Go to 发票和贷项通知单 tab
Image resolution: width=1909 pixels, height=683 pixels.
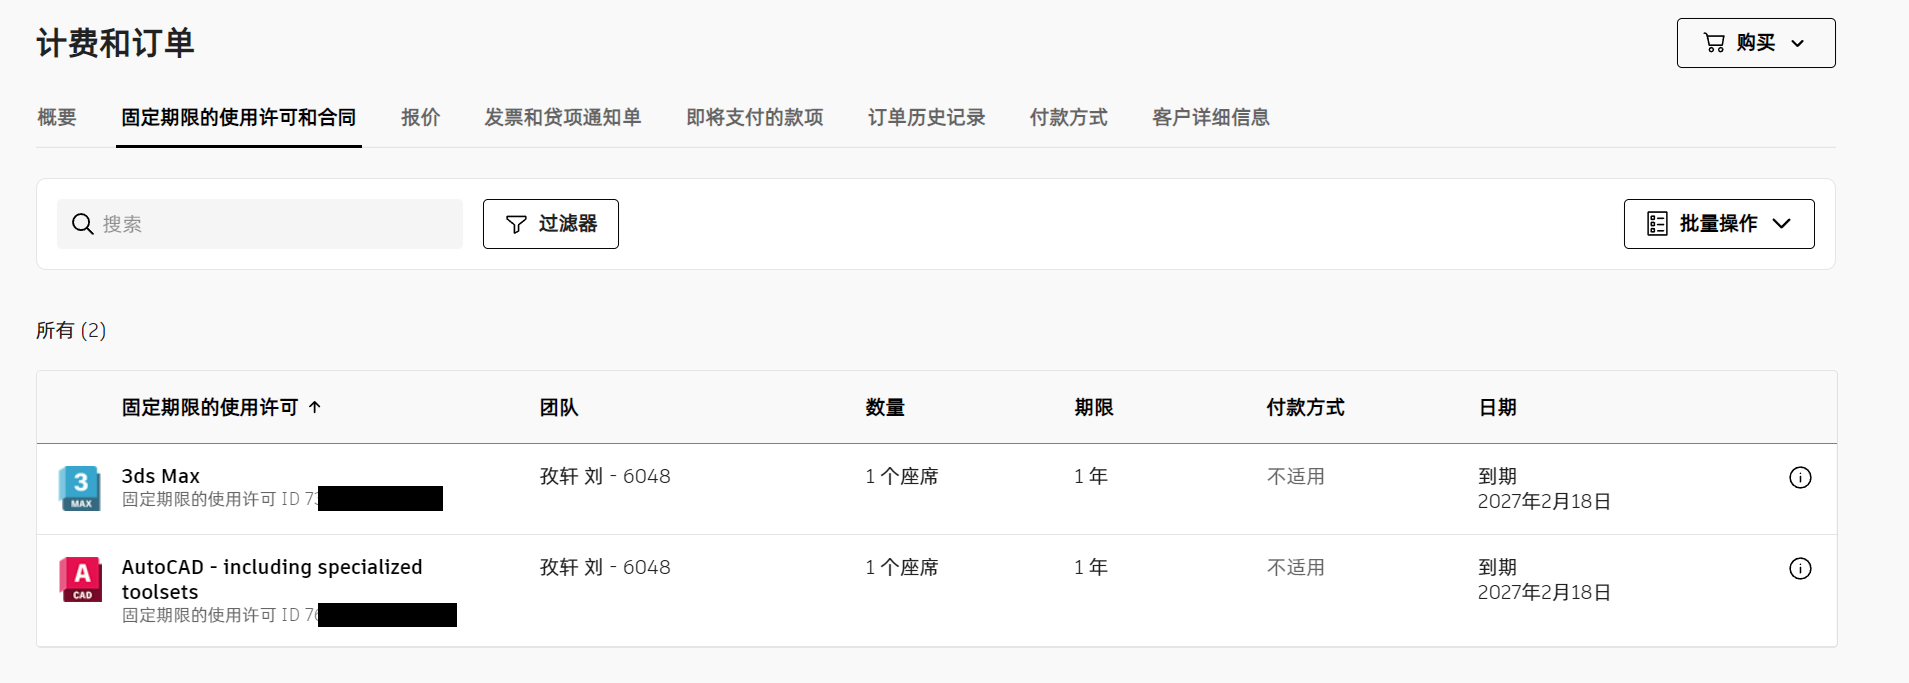[562, 118]
